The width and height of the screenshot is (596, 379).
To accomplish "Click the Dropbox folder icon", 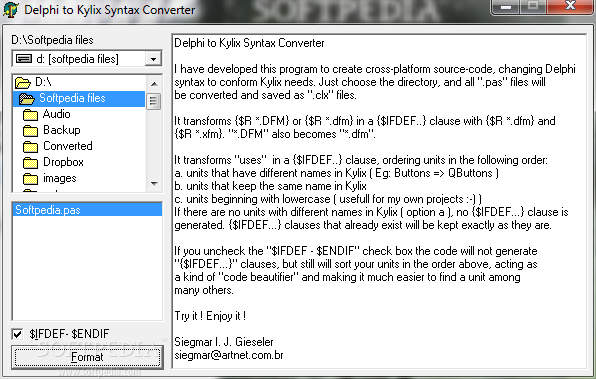I will tap(30, 163).
